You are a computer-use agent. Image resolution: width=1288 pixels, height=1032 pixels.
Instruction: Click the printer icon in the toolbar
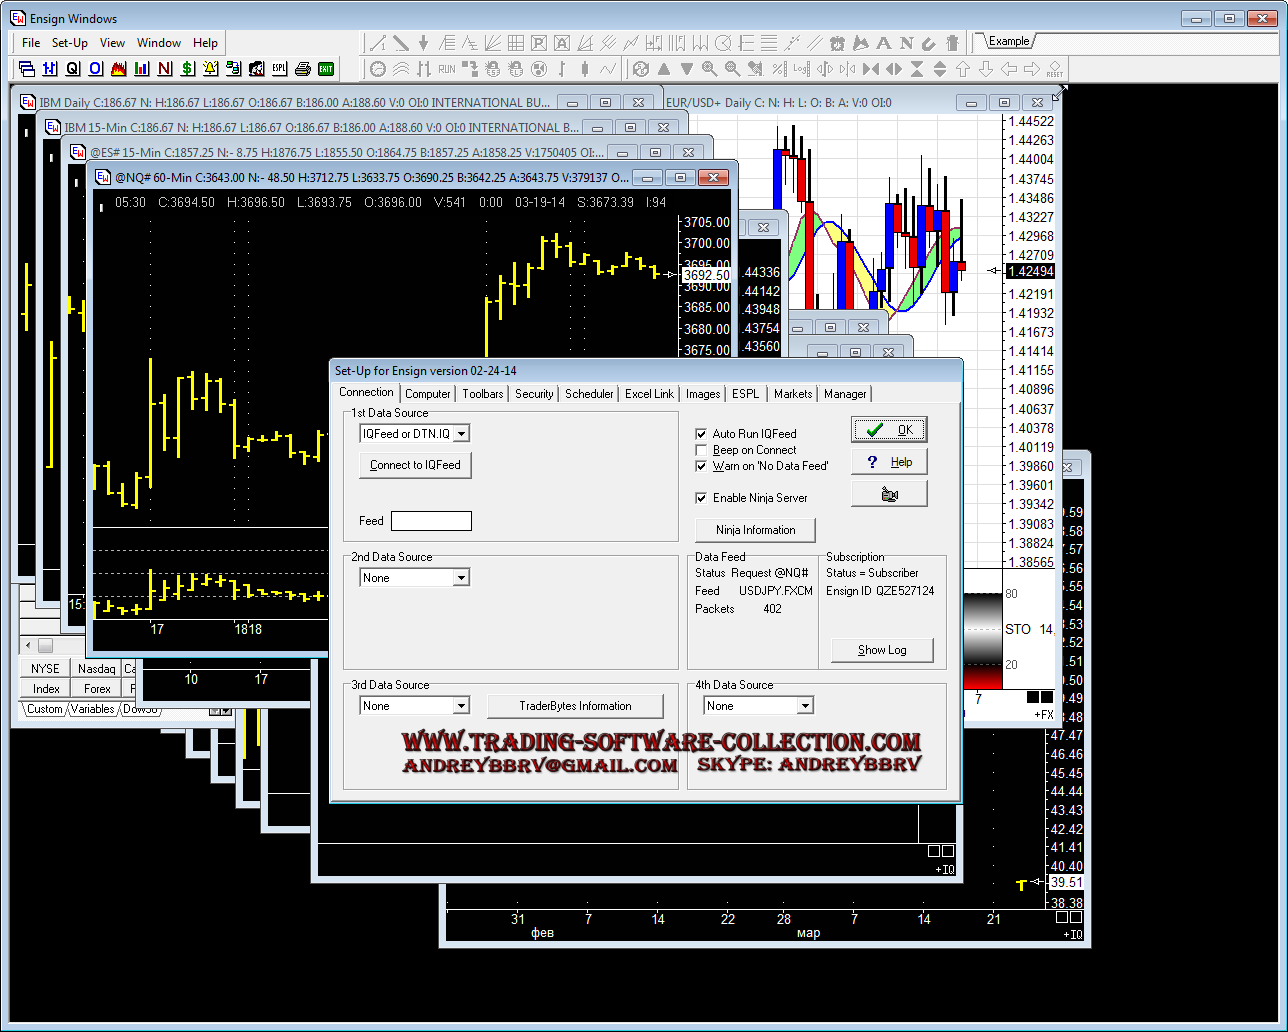click(303, 69)
